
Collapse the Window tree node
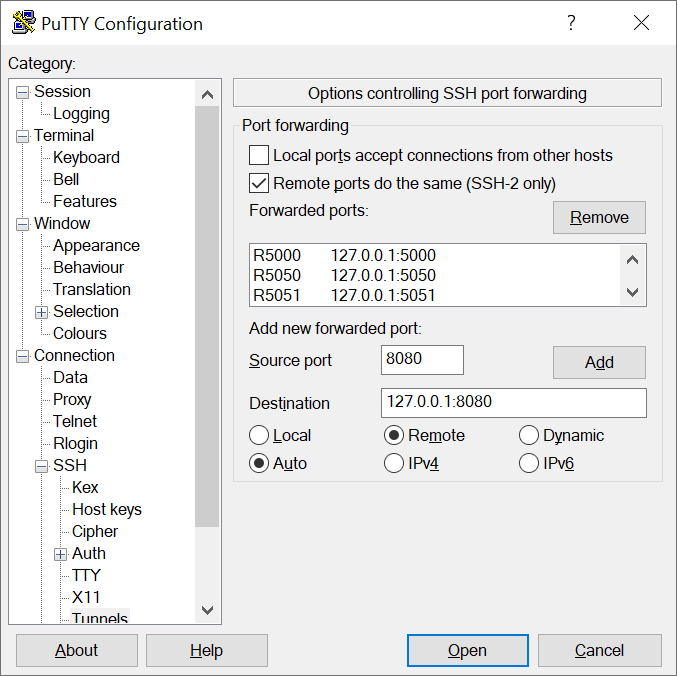pos(22,224)
